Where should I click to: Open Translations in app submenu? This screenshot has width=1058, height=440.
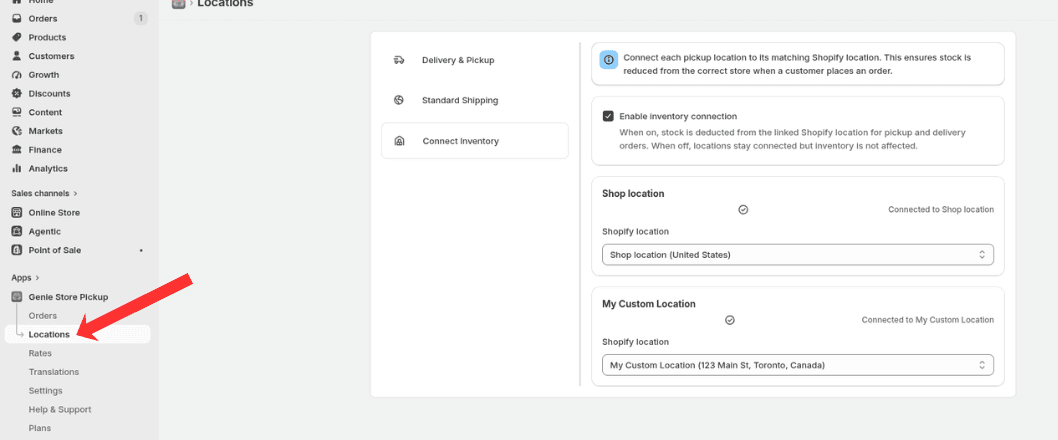[54, 372]
